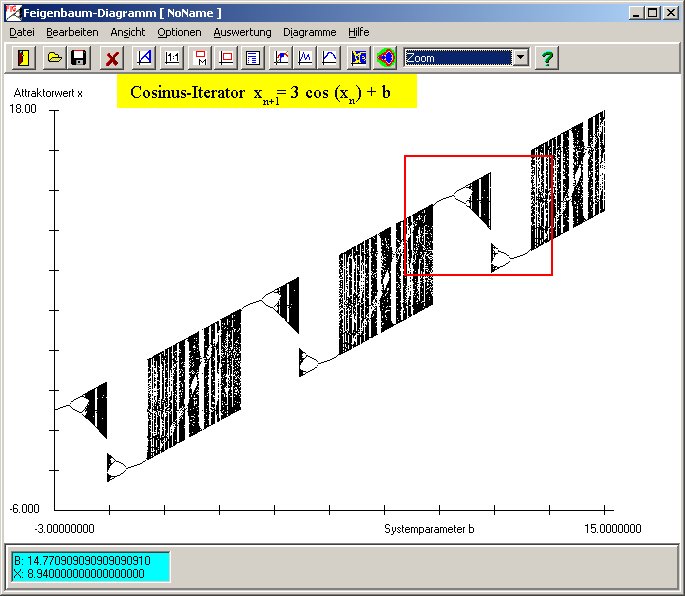The width and height of the screenshot is (685, 596).
Task: Open the Bearbeiten menu
Action: coord(72,32)
